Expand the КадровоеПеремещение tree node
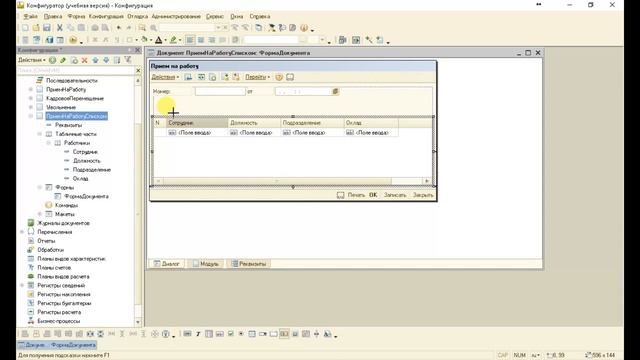Image resolution: width=640 pixels, height=360 pixels. (x=31, y=98)
